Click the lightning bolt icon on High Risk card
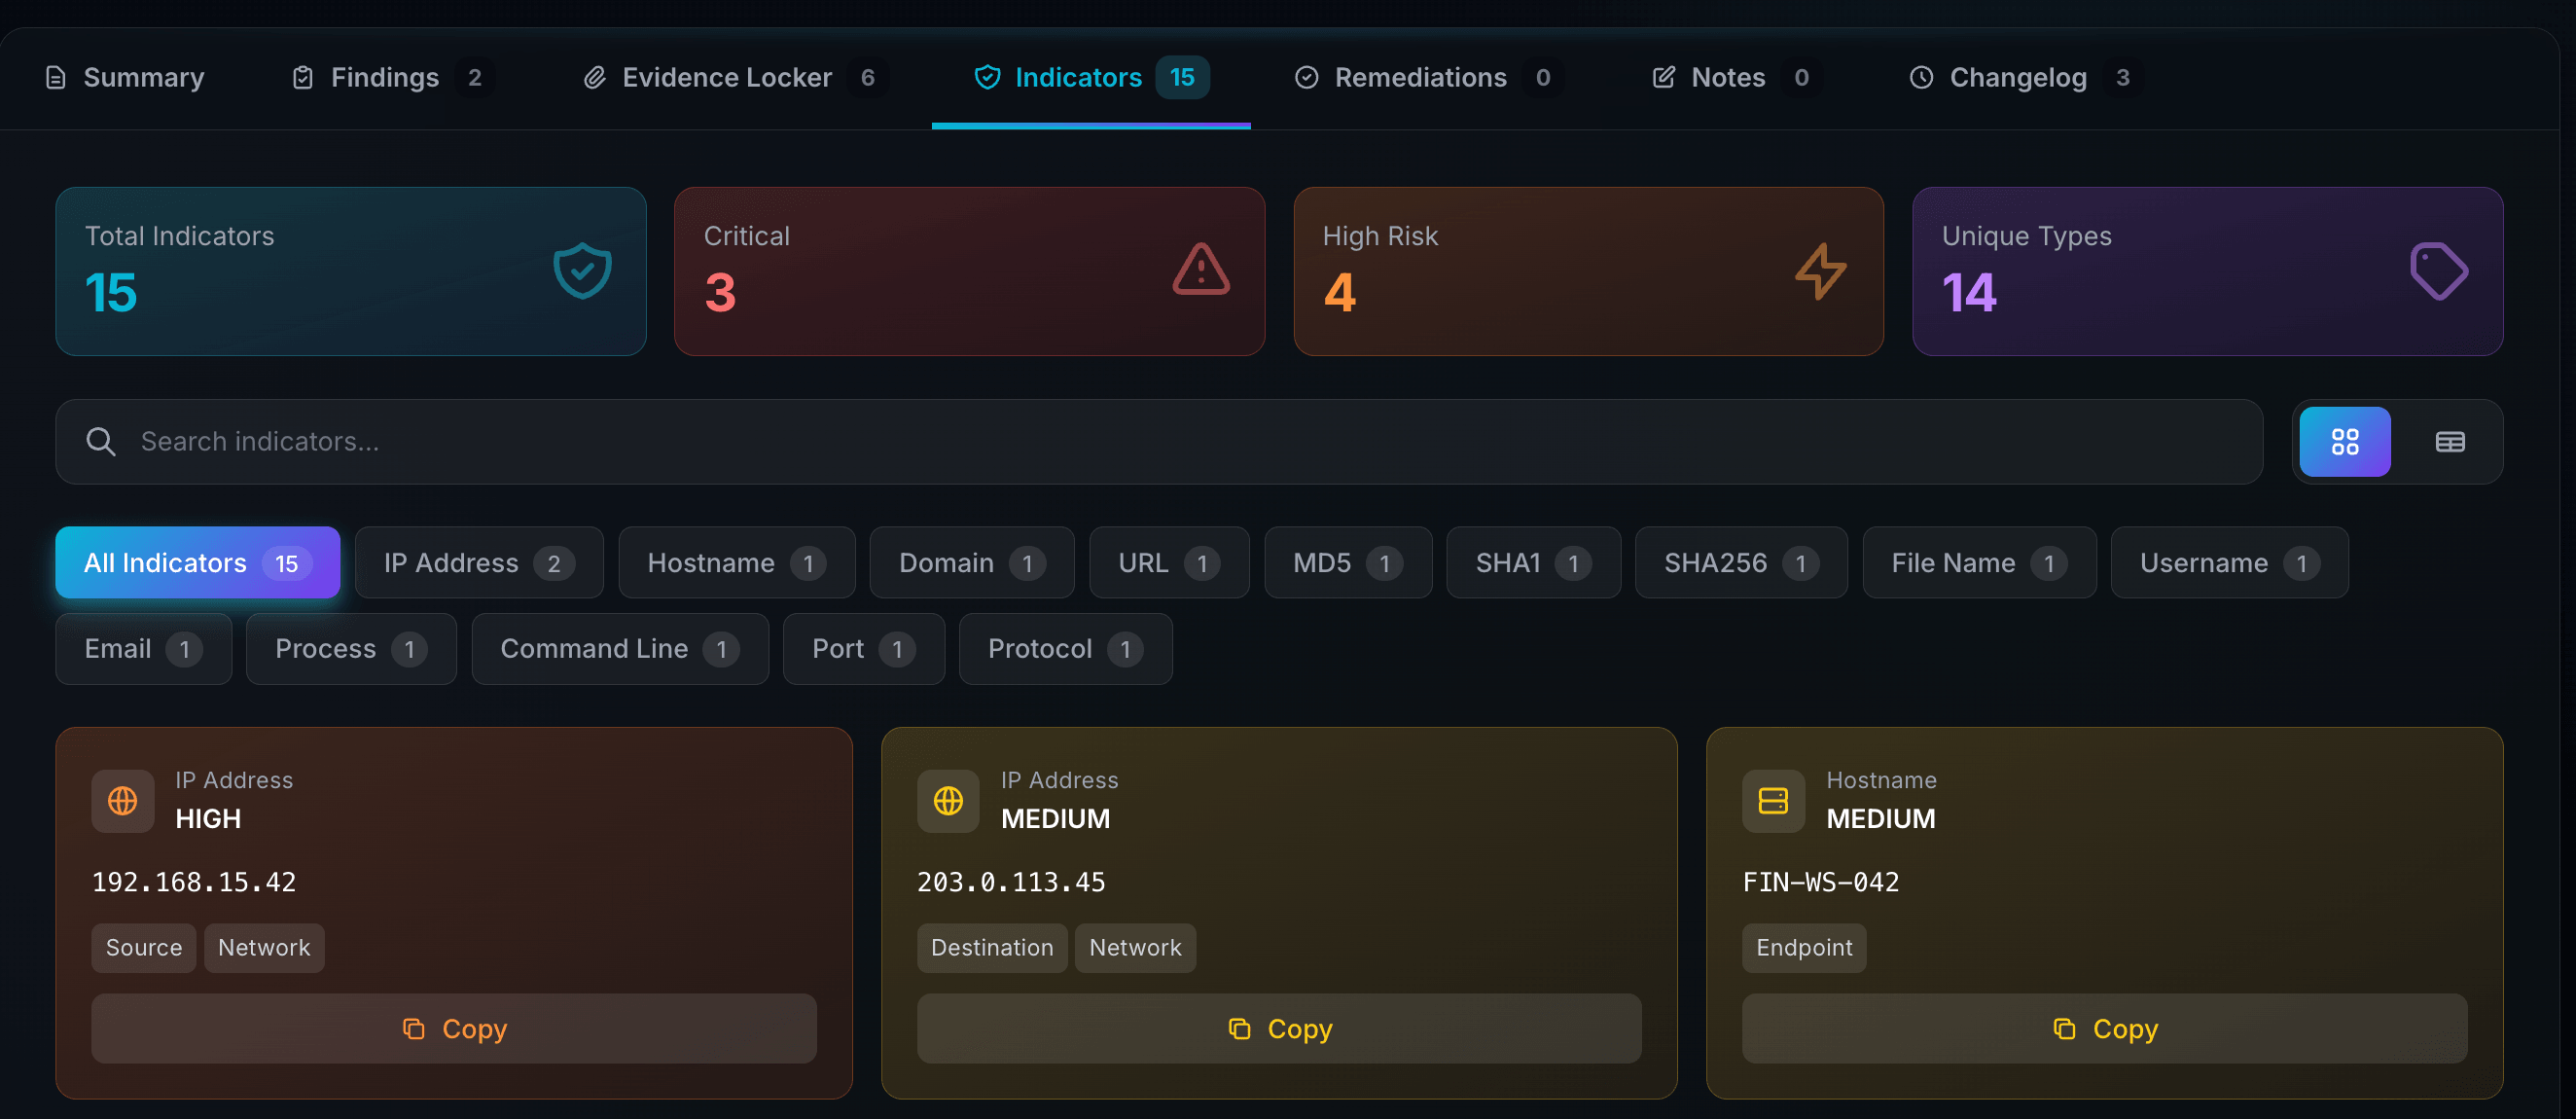The height and width of the screenshot is (1119, 2576). pos(1819,269)
